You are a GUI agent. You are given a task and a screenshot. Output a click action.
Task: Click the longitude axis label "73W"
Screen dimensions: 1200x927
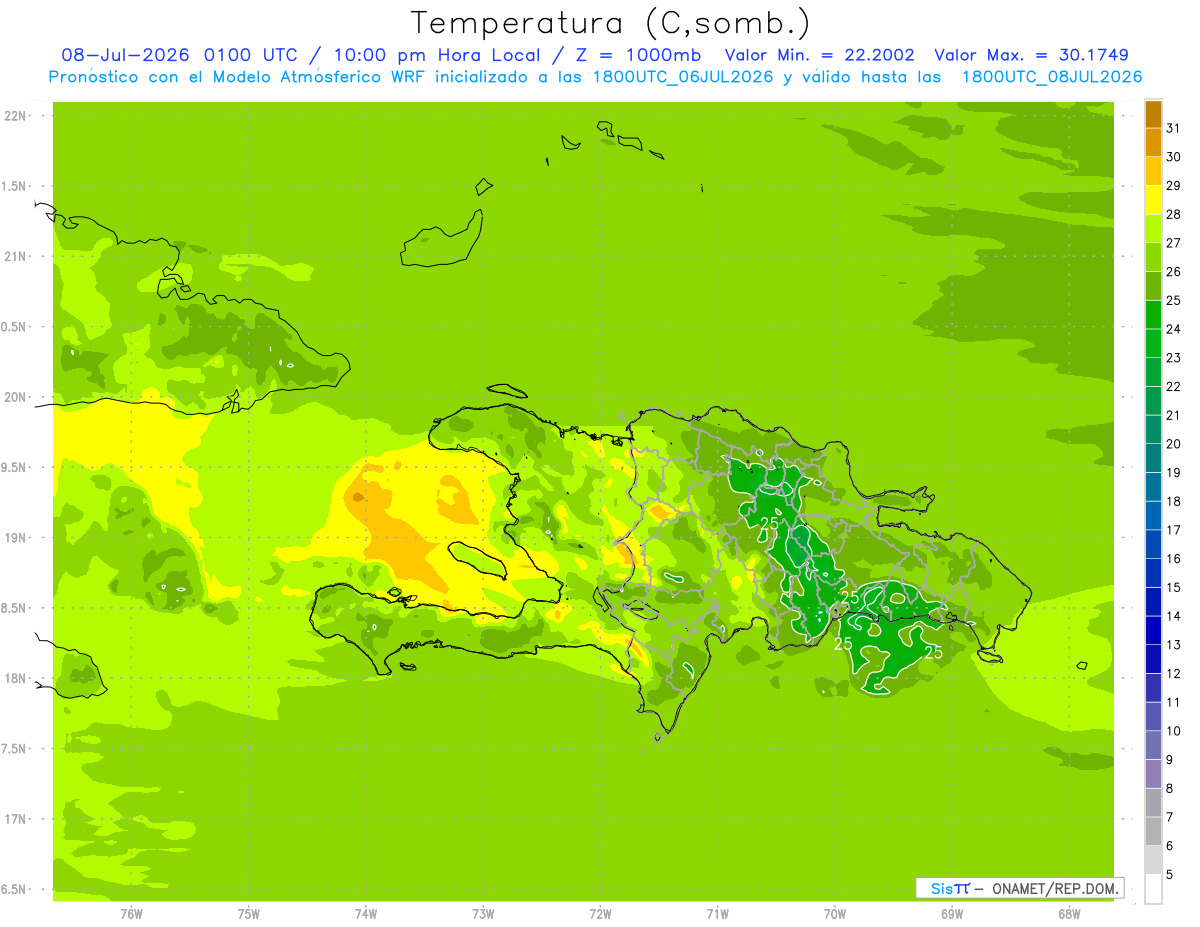point(483,914)
